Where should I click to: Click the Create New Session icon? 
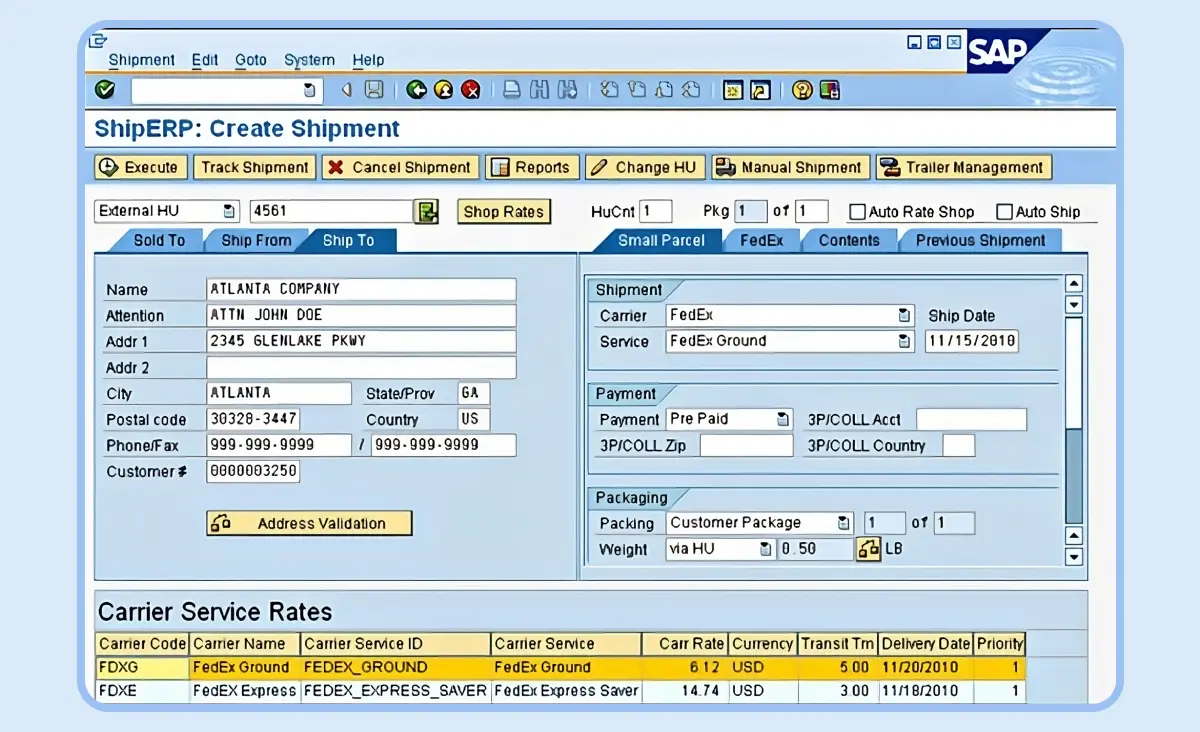733,90
